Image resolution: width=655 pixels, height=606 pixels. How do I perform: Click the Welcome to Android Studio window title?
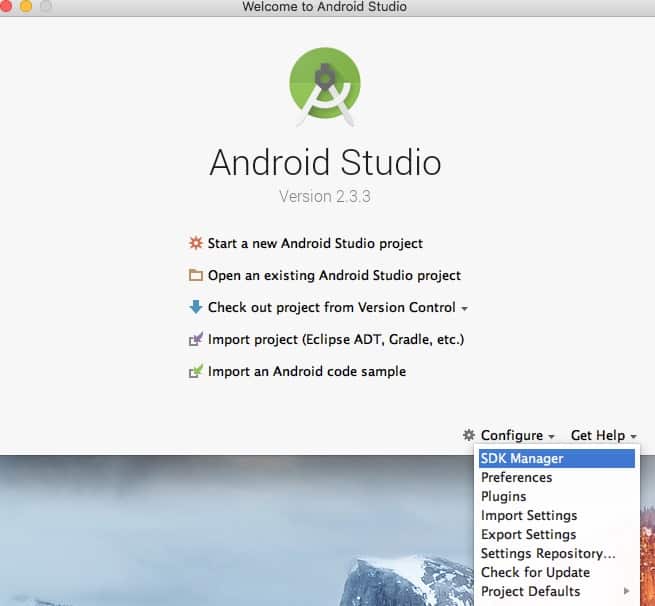pos(325,6)
